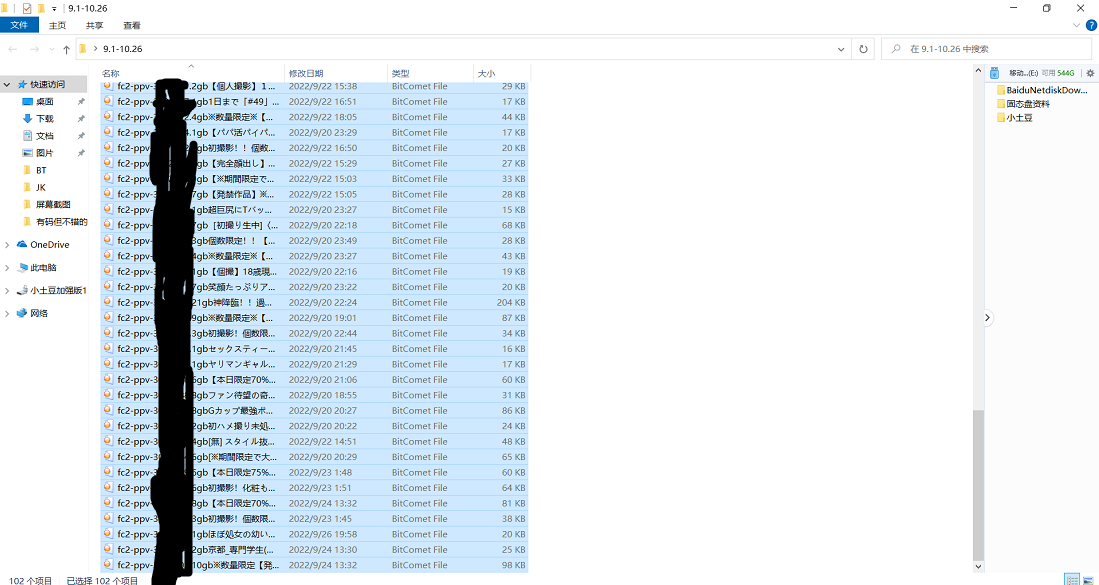Open the address bar history dropdown
This screenshot has height=585, width=1099.
point(841,49)
